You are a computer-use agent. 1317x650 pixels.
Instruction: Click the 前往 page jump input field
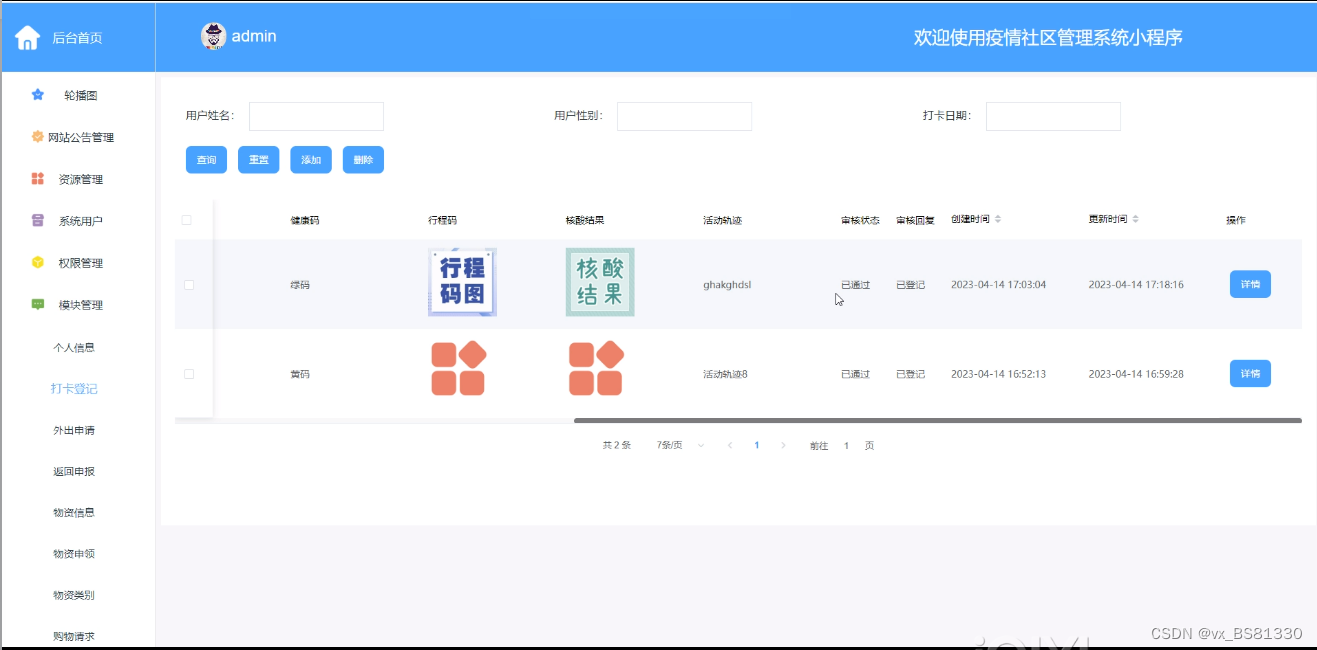pyautogui.click(x=846, y=446)
